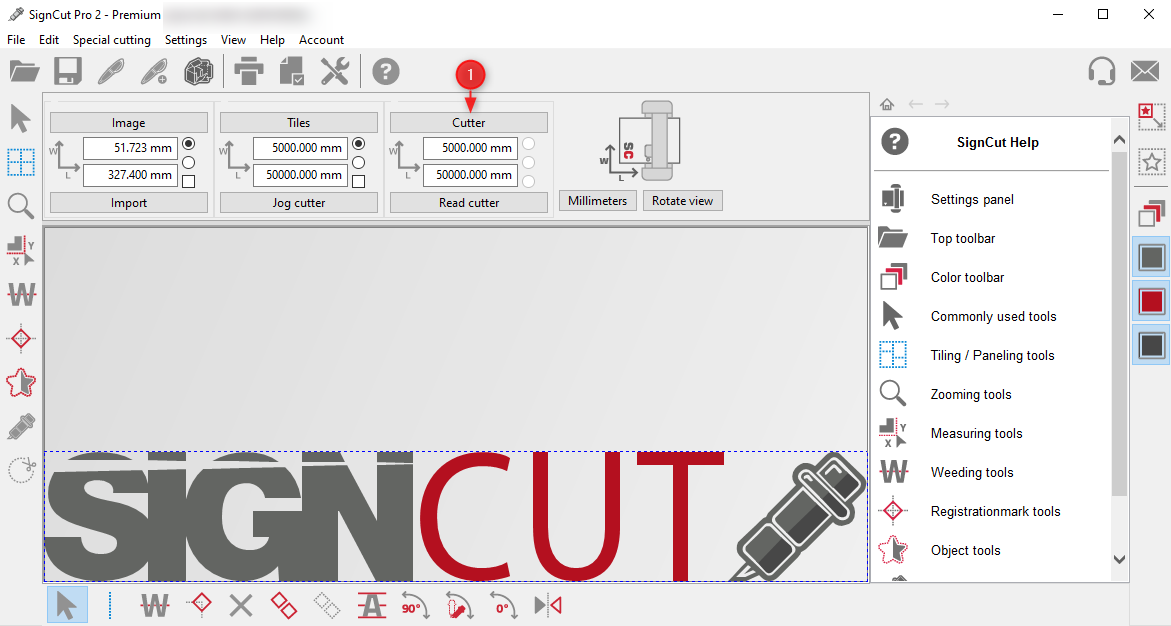Click the rotate 0 degrees icon
The height and width of the screenshot is (626, 1171).
(x=503, y=605)
